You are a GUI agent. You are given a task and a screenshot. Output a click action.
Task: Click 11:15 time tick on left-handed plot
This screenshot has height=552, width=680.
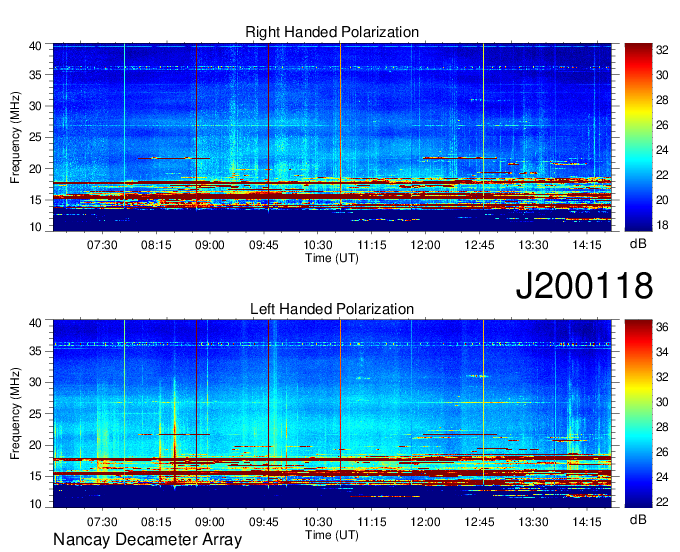[x=372, y=522]
